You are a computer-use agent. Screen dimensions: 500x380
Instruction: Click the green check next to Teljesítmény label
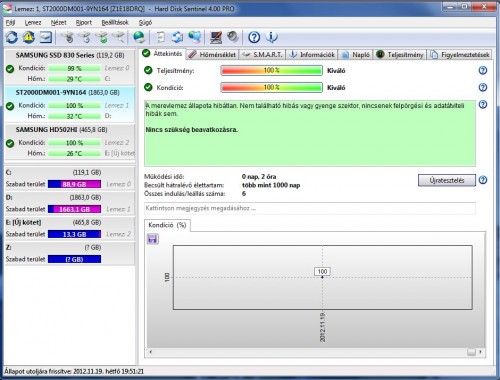pyautogui.click(x=148, y=70)
